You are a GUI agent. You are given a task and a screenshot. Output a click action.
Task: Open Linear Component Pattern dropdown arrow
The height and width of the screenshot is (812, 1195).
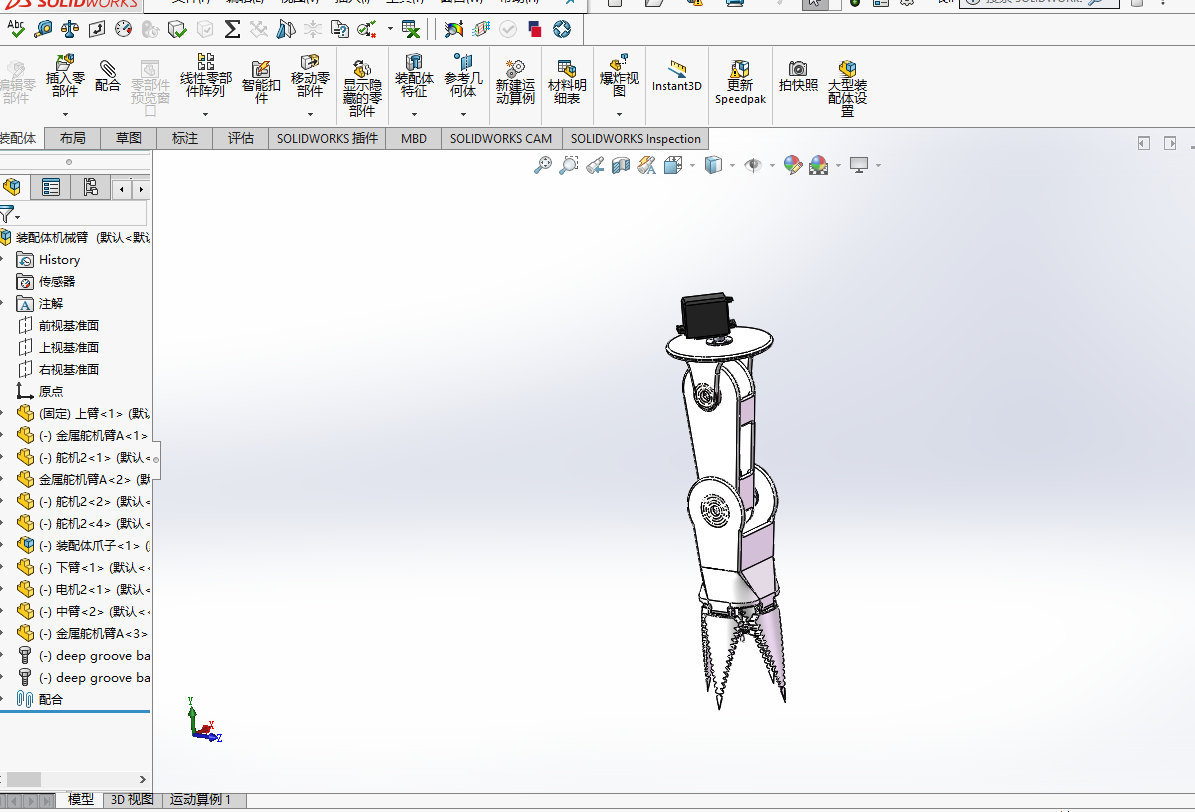(205, 114)
